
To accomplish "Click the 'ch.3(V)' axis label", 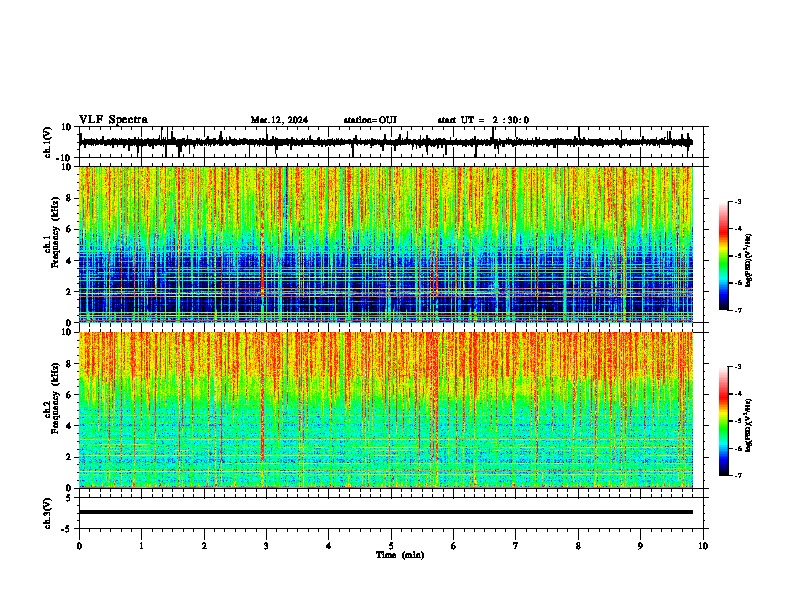I will click(x=48, y=513).
